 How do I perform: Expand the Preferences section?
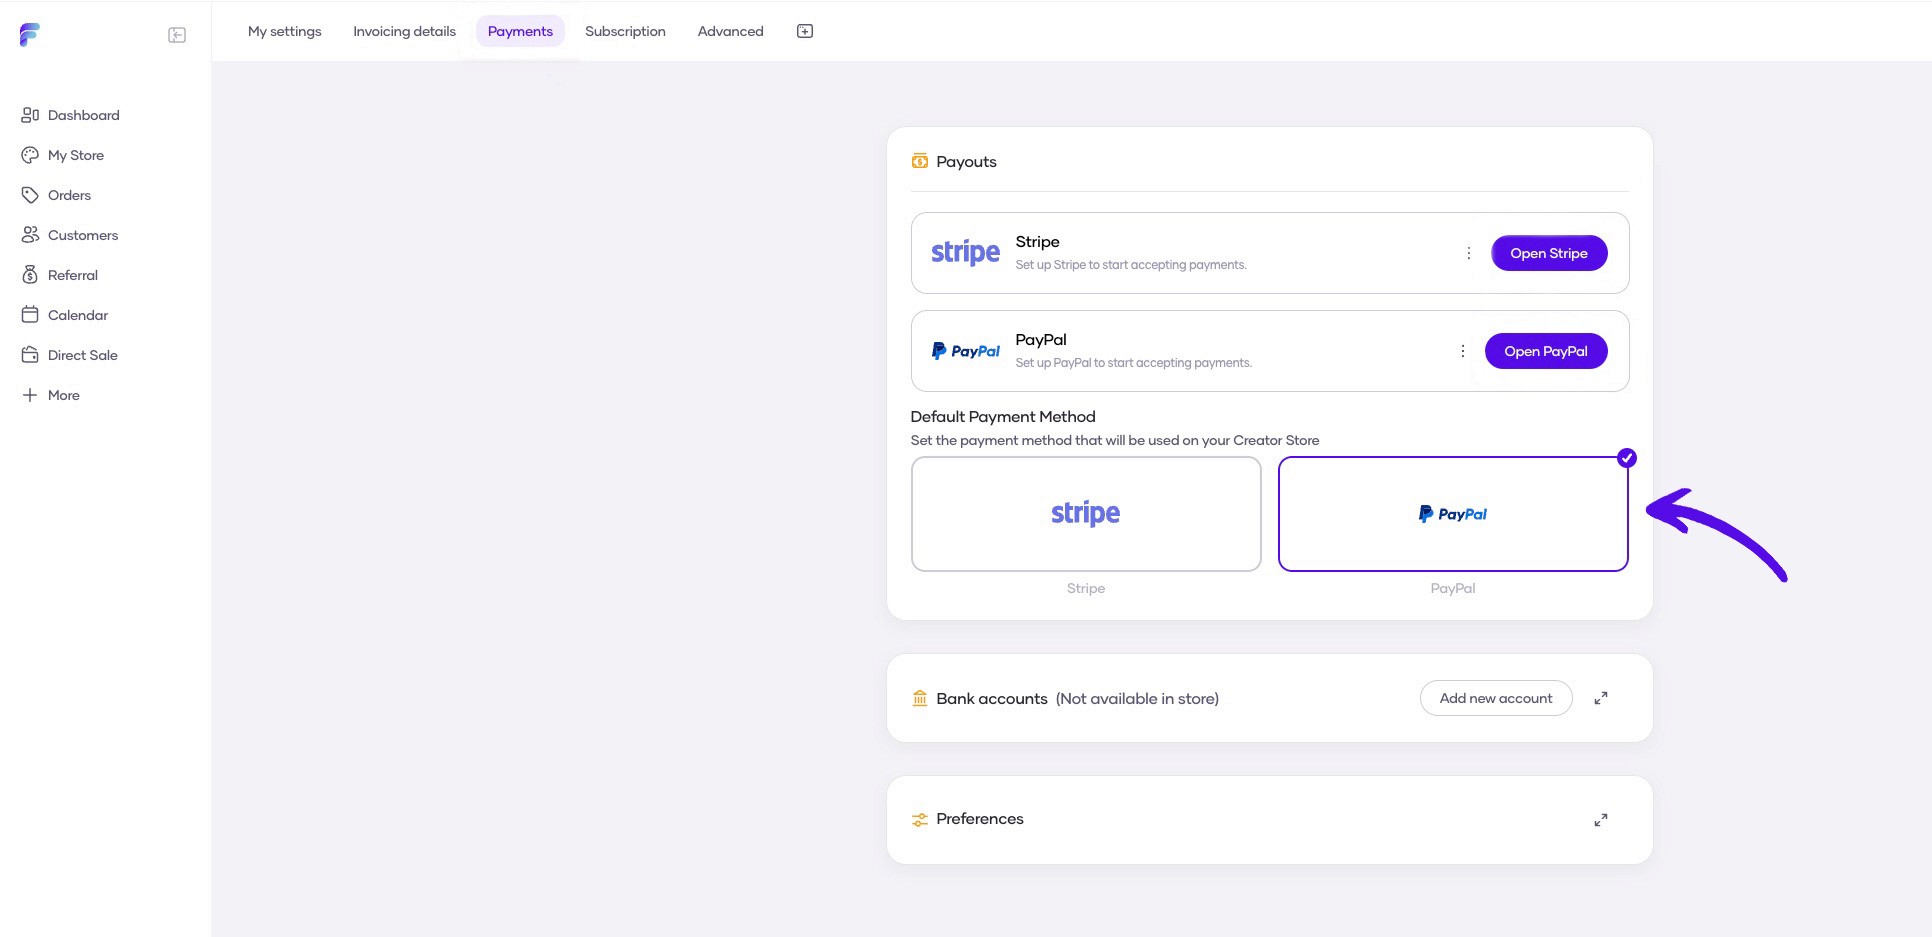coord(1601,820)
